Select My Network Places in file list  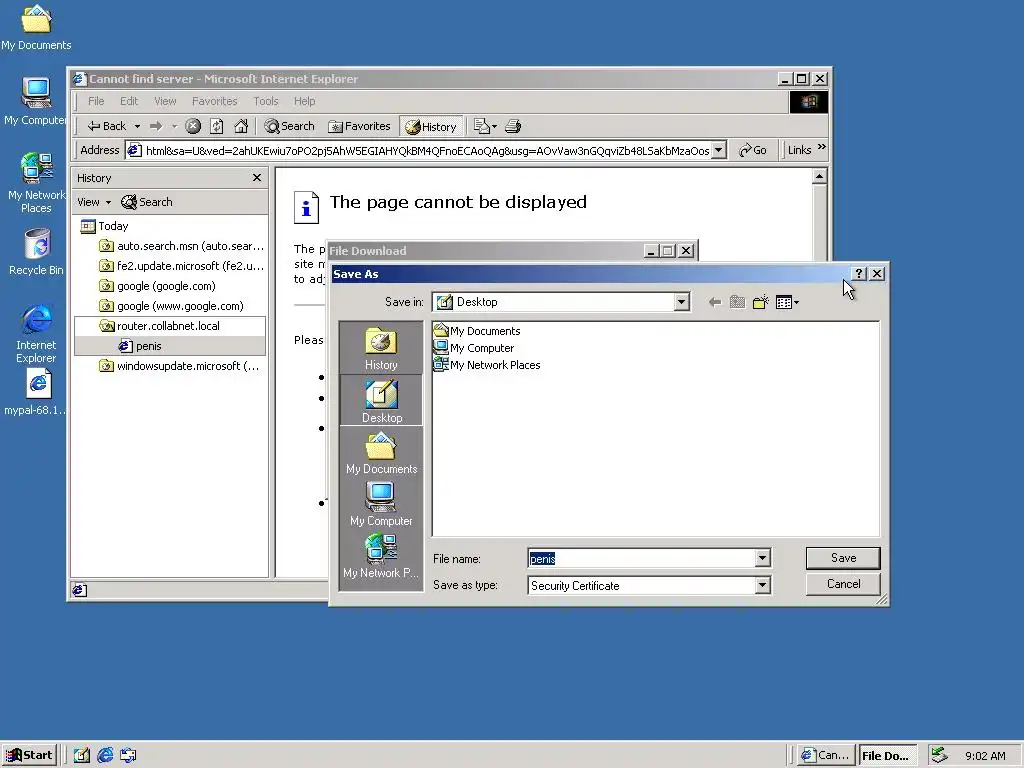pos(487,365)
